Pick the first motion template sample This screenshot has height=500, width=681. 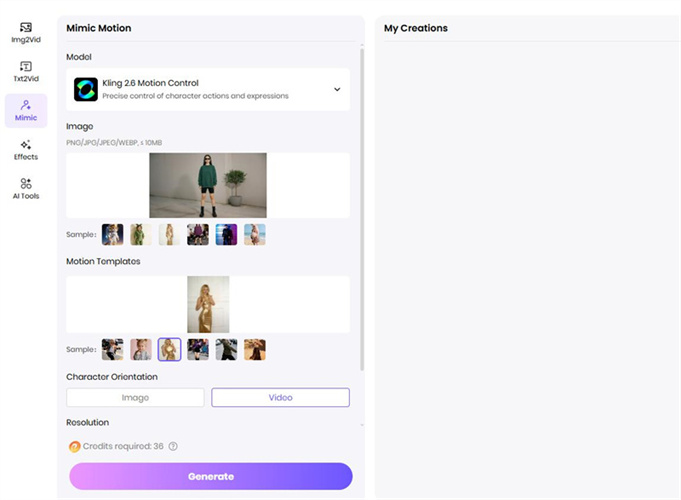pyautogui.click(x=112, y=350)
